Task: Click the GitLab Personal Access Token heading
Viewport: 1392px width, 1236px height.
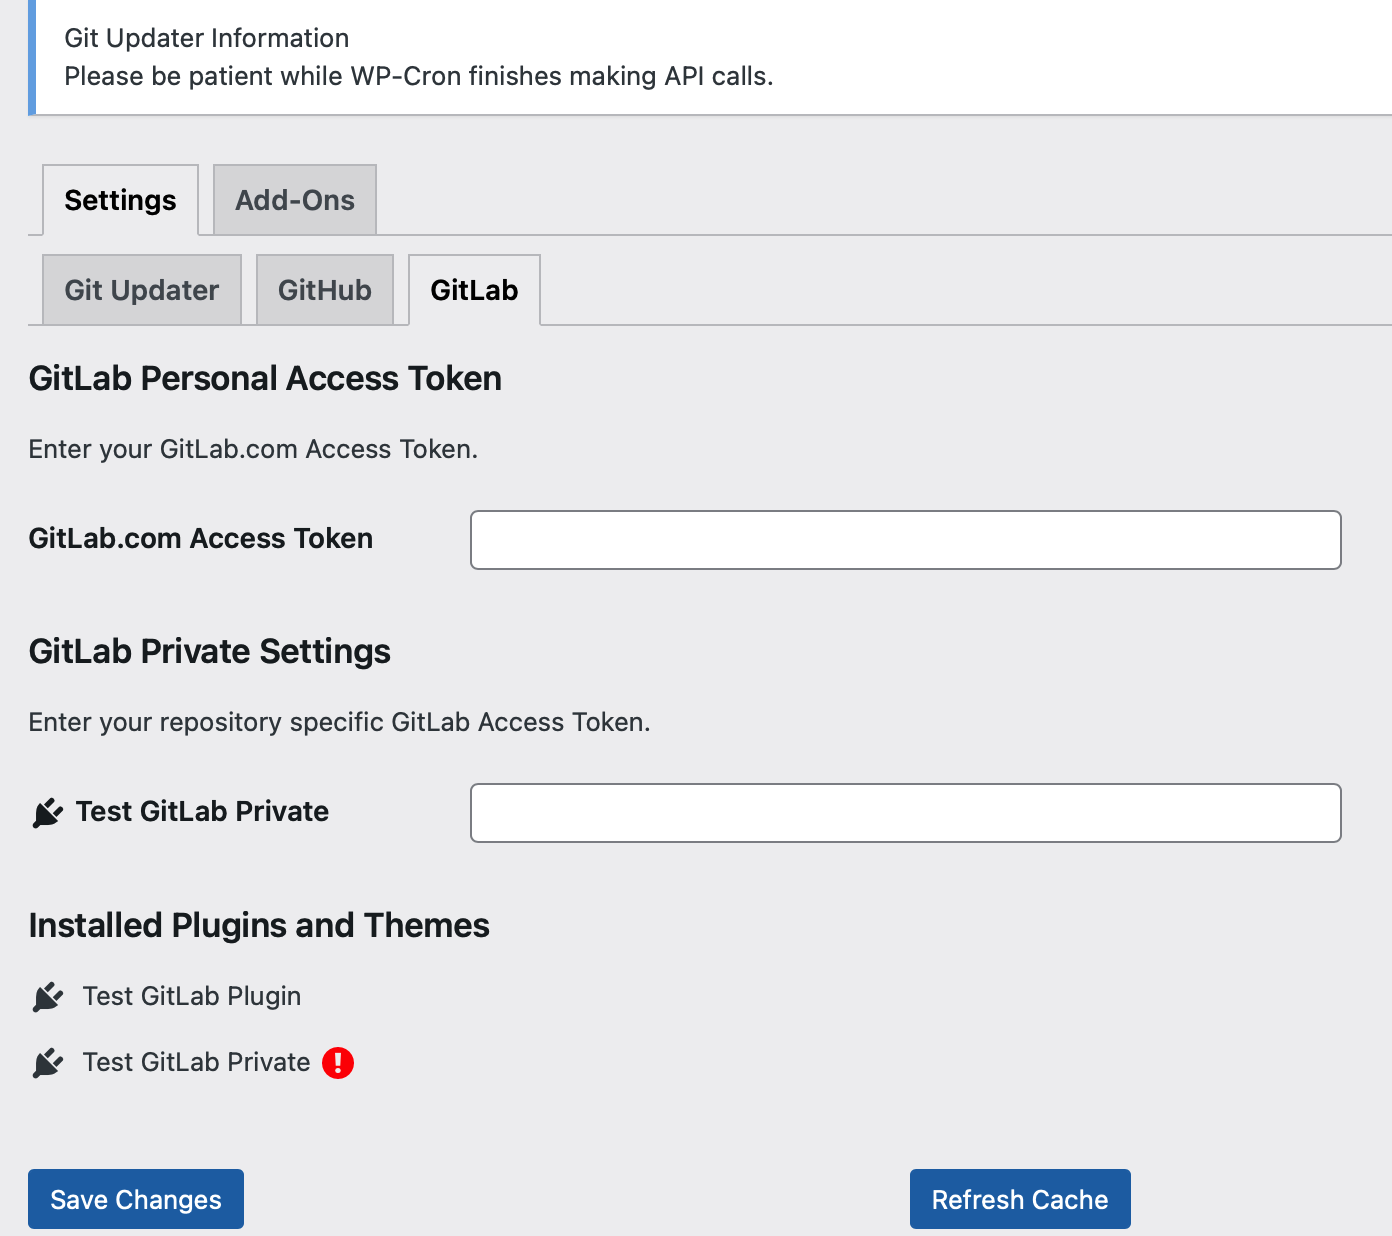Action: click(265, 378)
